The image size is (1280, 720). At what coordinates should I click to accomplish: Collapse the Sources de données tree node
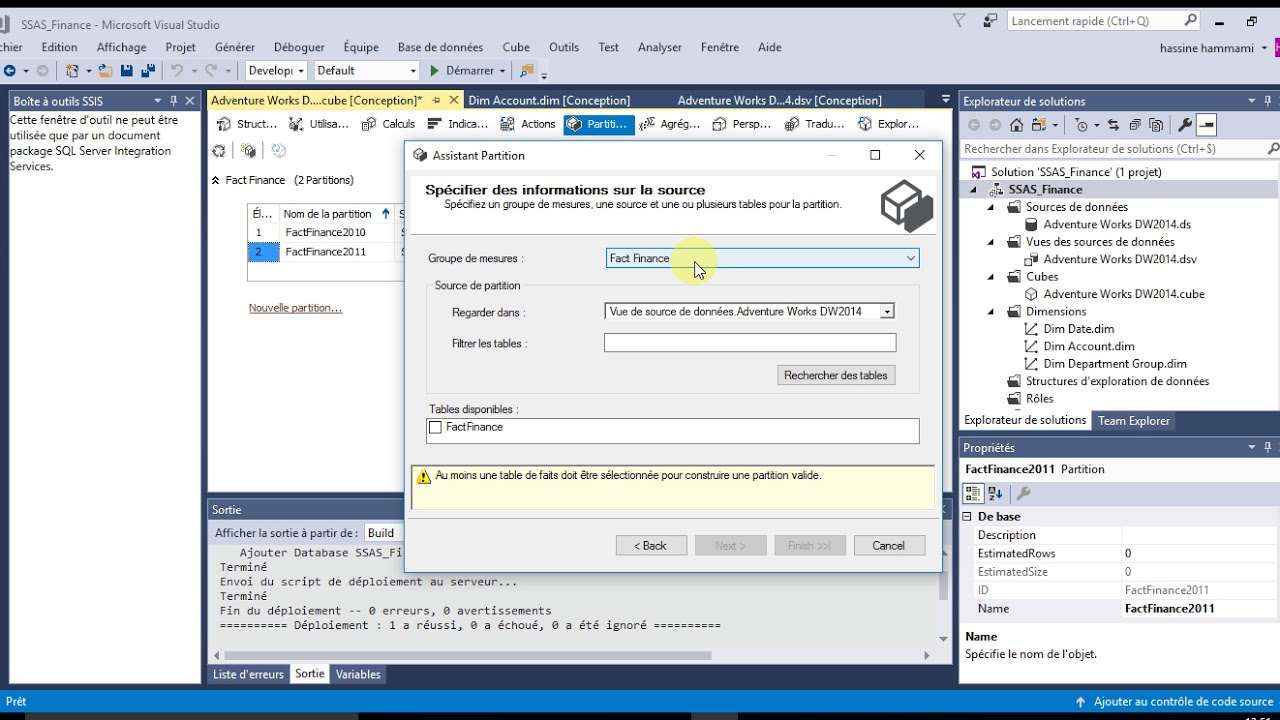point(991,207)
